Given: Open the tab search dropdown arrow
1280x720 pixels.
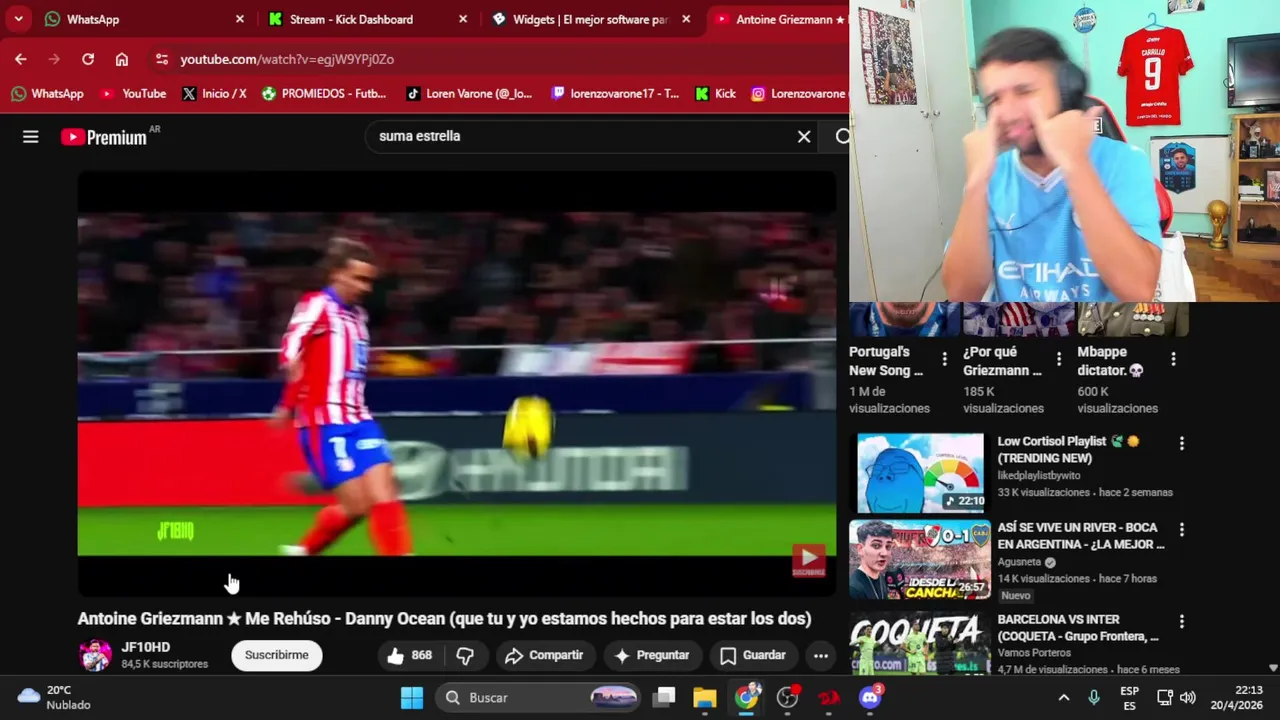Looking at the screenshot, I should tap(18, 19).
